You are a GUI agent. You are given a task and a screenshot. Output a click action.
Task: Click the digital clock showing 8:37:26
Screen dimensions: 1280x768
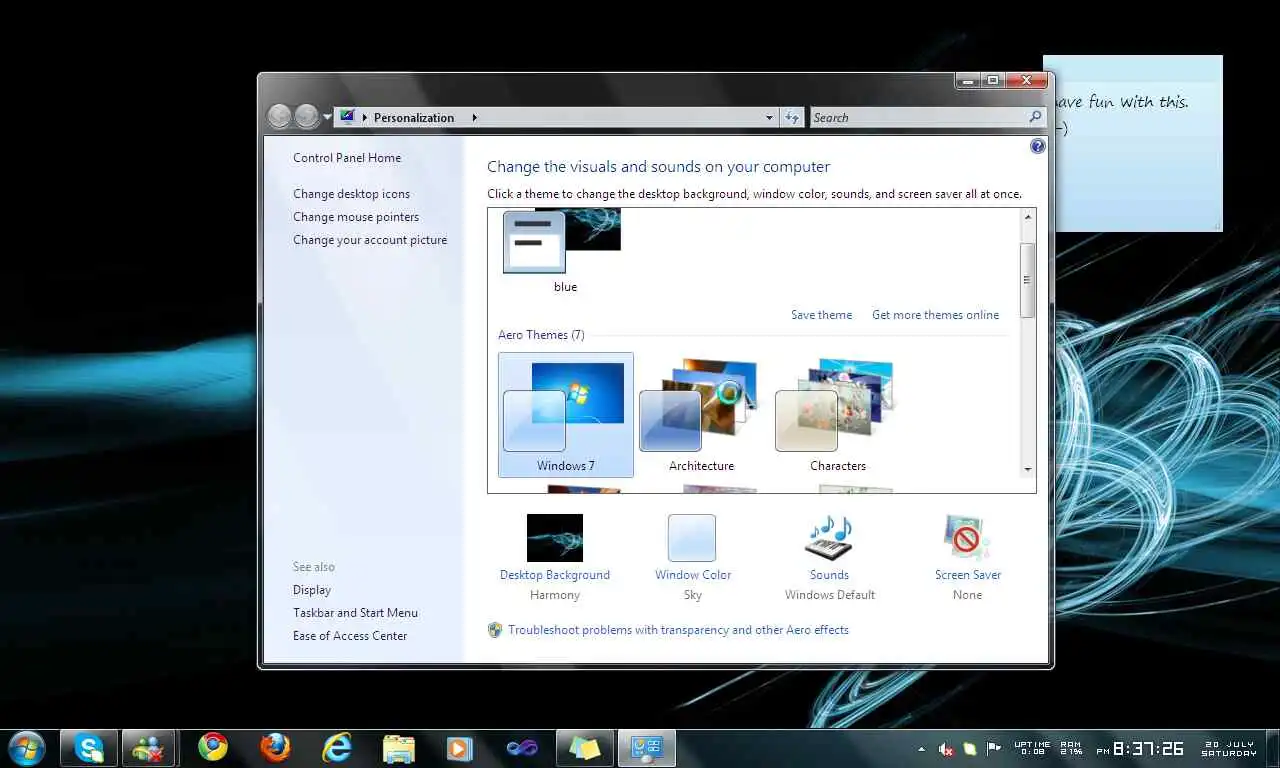click(1147, 748)
